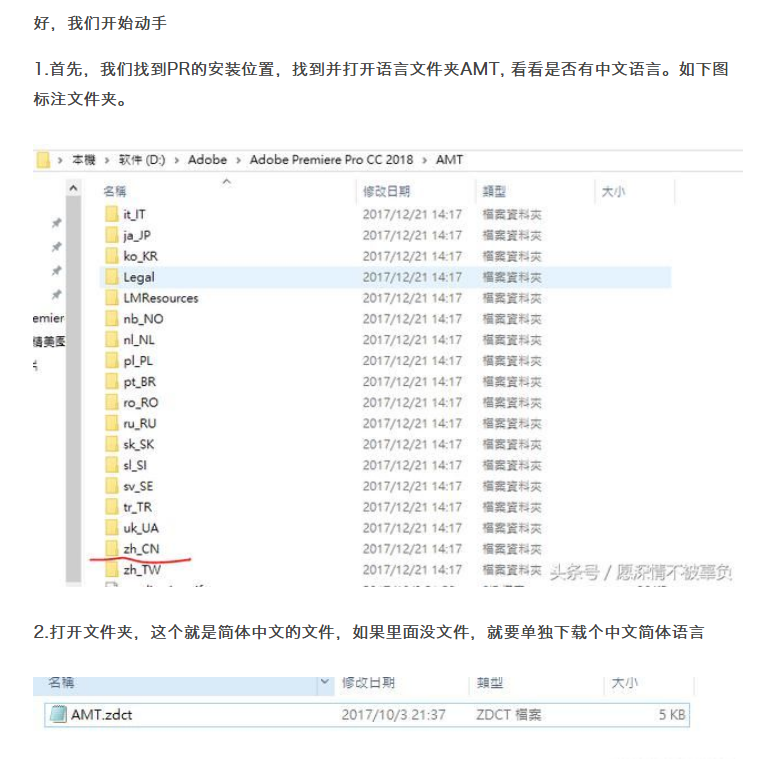Click the ru_RU folder icon
The width and height of the screenshot is (767, 759).
(x=111, y=423)
